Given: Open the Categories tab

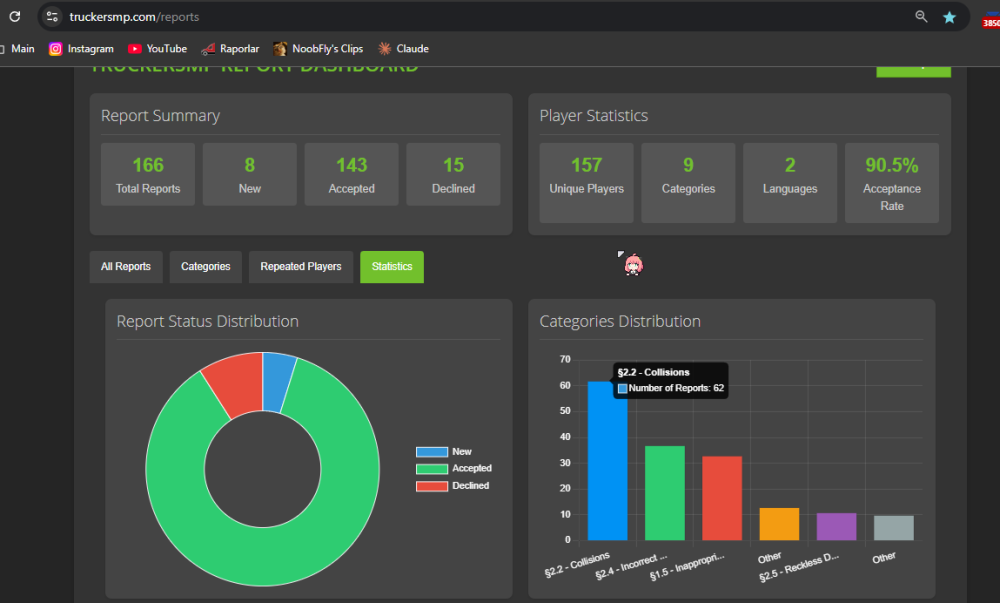Looking at the screenshot, I should coord(205,267).
